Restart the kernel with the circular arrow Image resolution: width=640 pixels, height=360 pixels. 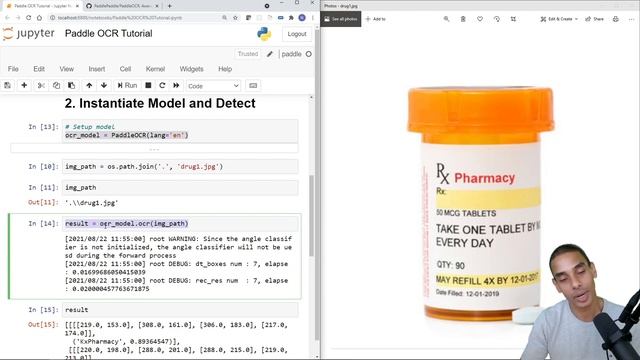162,85
